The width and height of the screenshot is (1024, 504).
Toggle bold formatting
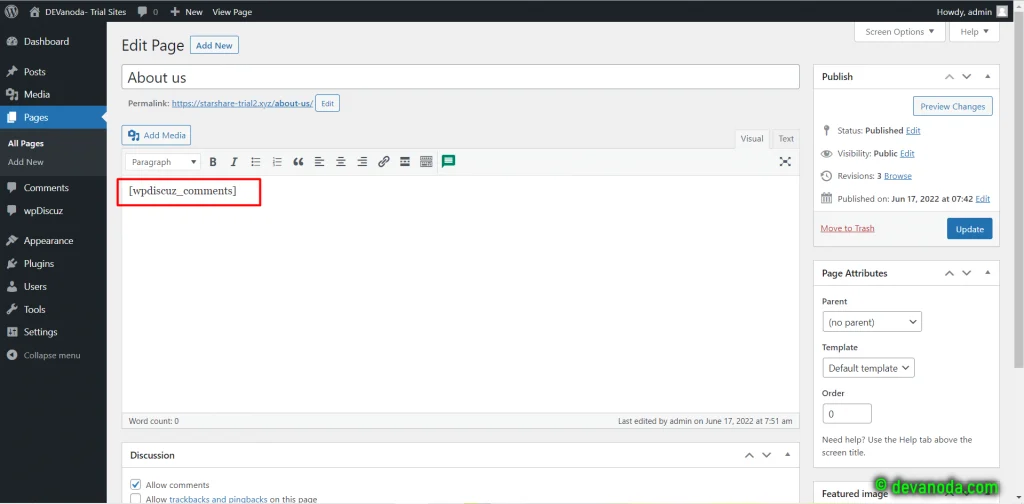212,162
